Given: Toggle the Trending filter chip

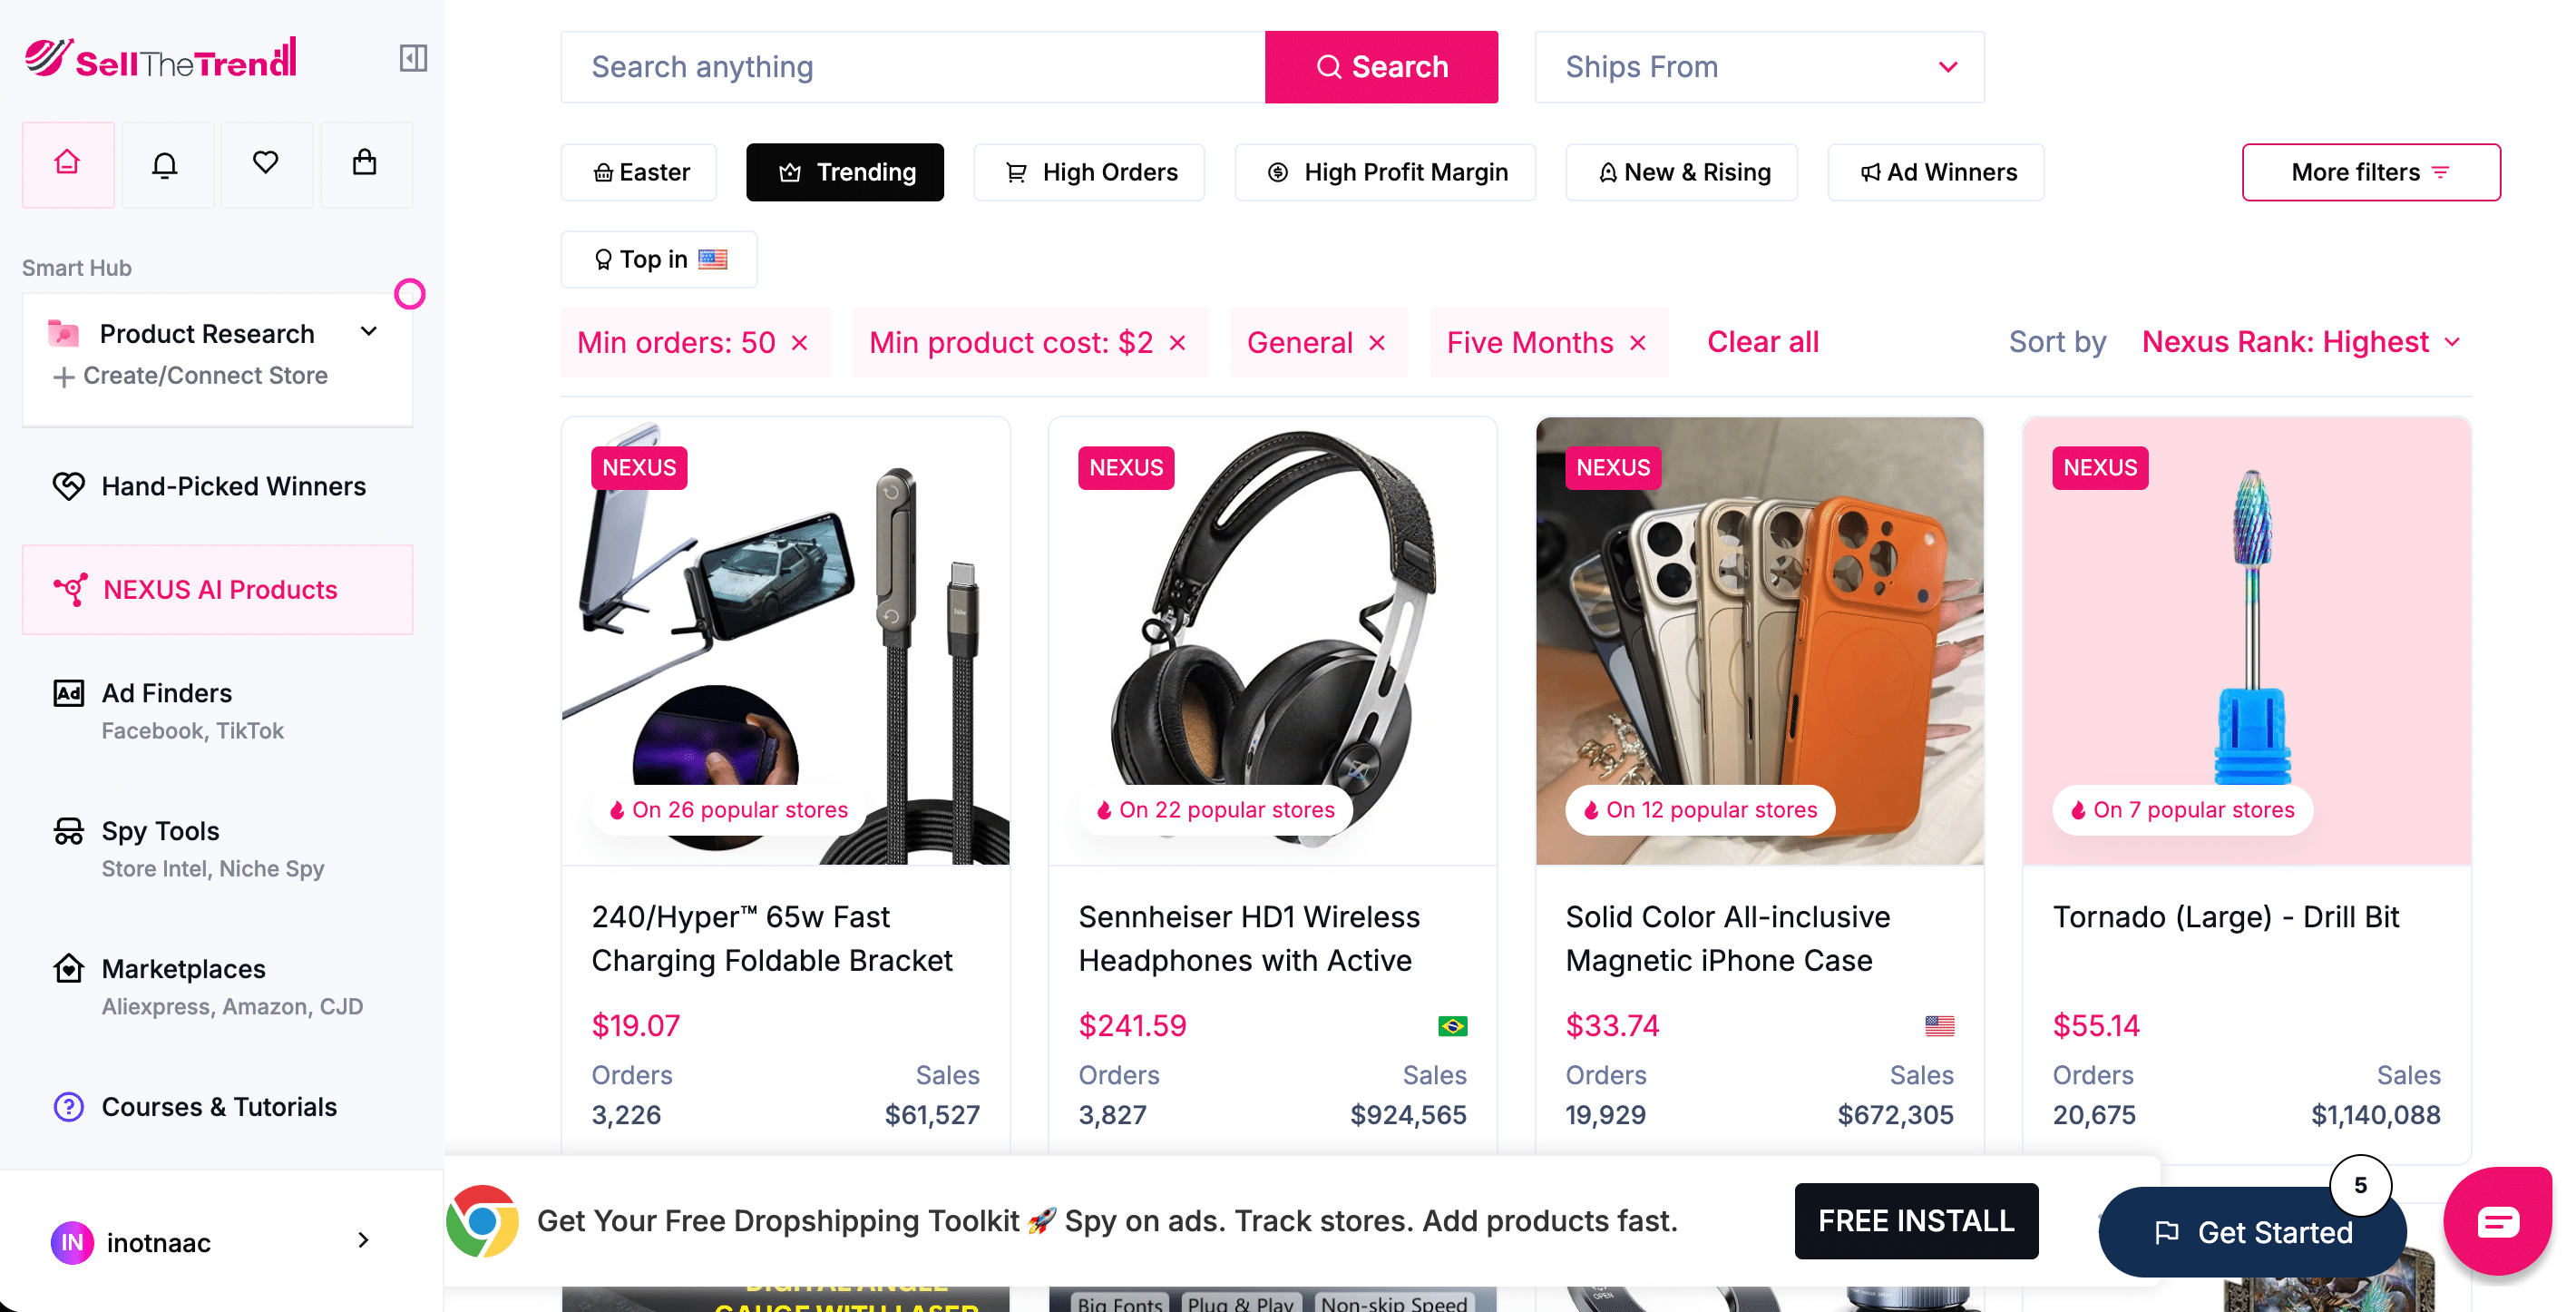Looking at the screenshot, I should pyautogui.click(x=845, y=172).
